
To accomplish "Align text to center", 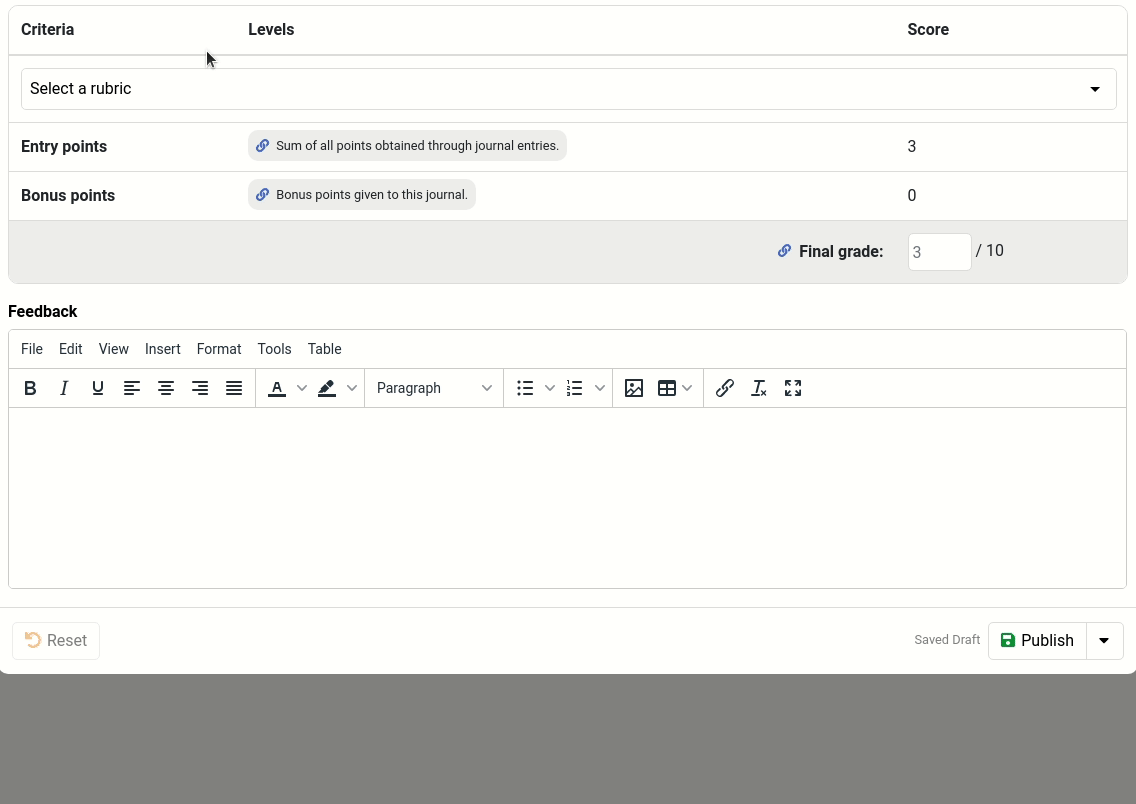I will point(166,388).
